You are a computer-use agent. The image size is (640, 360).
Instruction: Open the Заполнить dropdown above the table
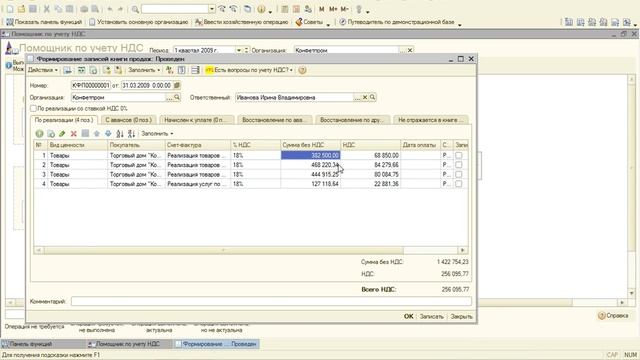(x=157, y=133)
